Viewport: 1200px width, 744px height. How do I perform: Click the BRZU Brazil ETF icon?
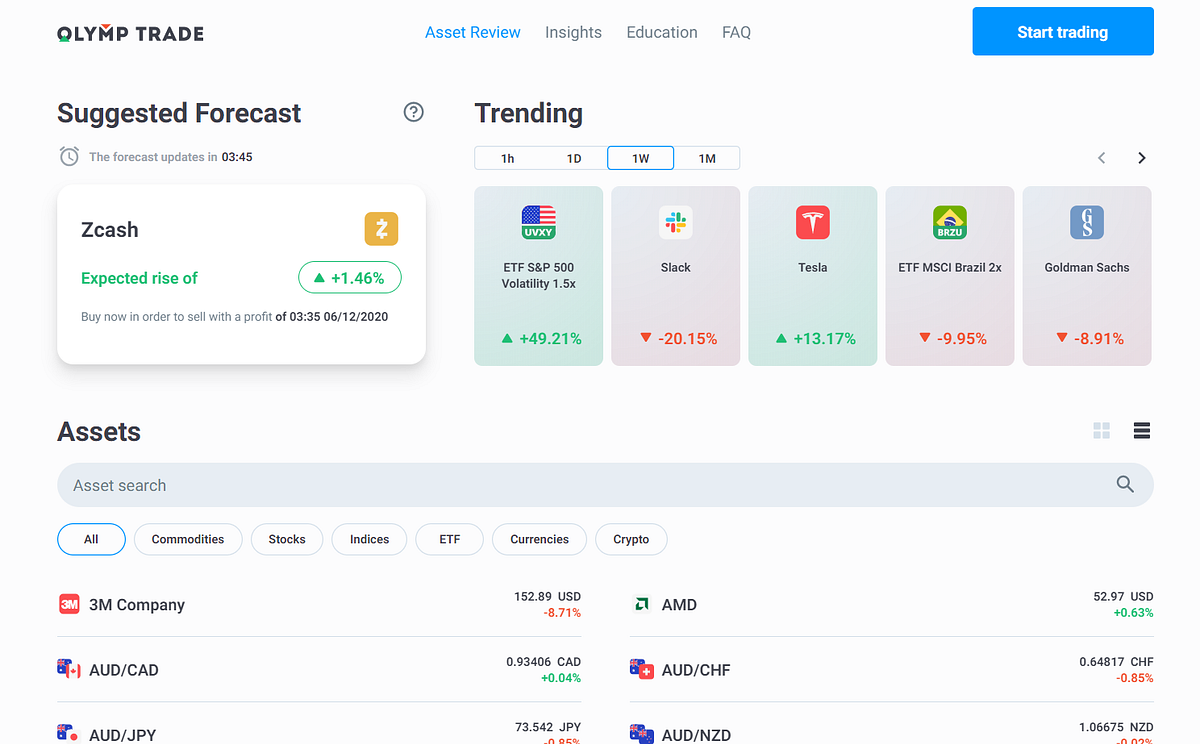point(950,222)
